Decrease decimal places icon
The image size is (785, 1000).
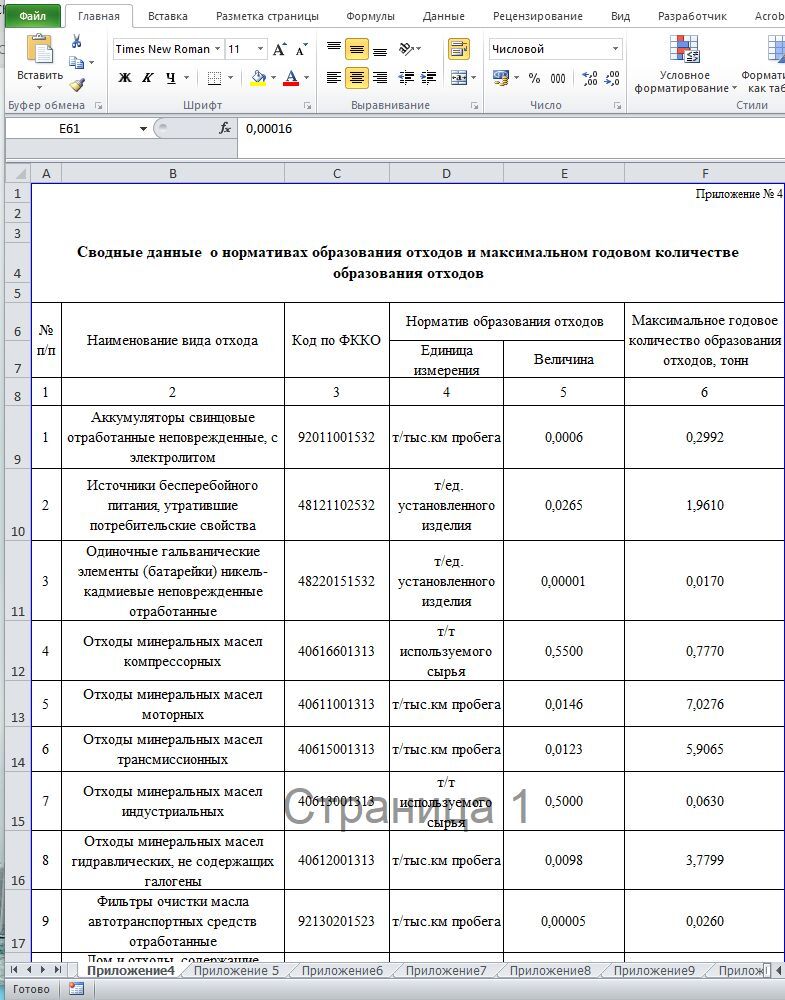click(612, 78)
